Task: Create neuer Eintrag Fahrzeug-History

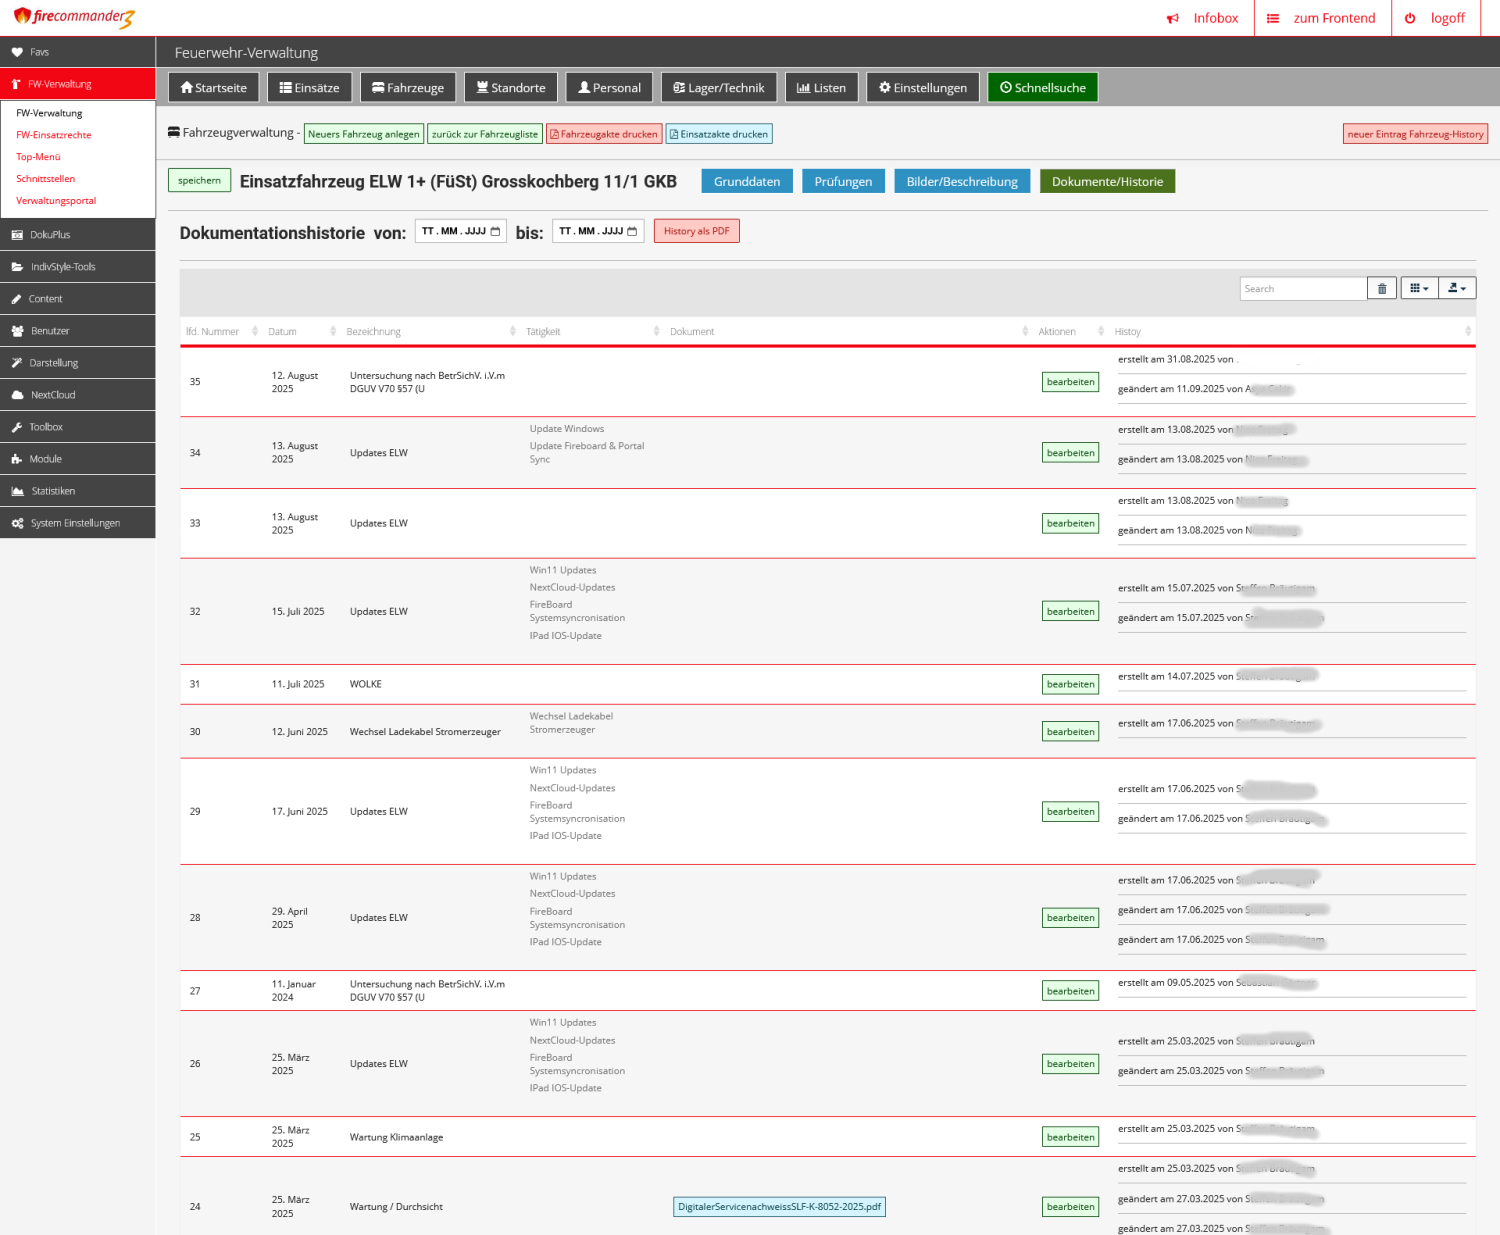Action: pyautogui.click(x=1414, y=134)
